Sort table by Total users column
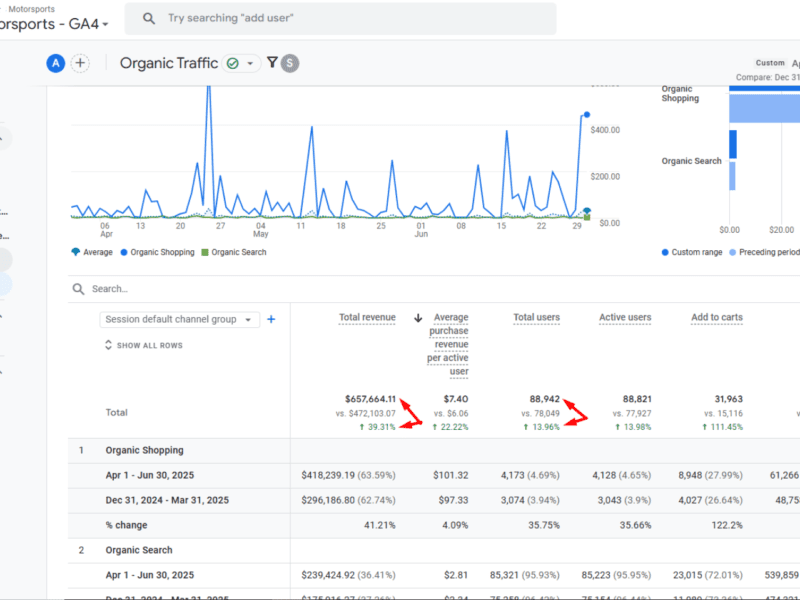800x600 pixels. [536, 318]
